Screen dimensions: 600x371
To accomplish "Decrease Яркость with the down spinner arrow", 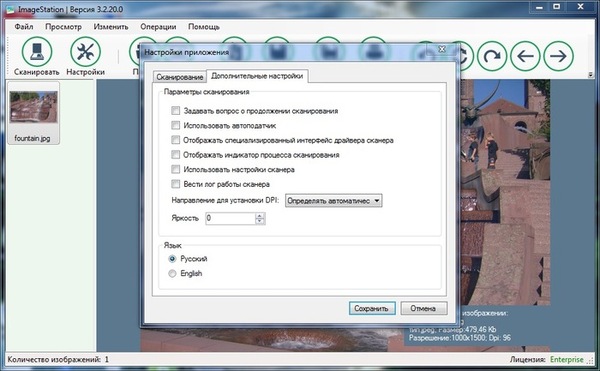I will (x=260, y=221).
